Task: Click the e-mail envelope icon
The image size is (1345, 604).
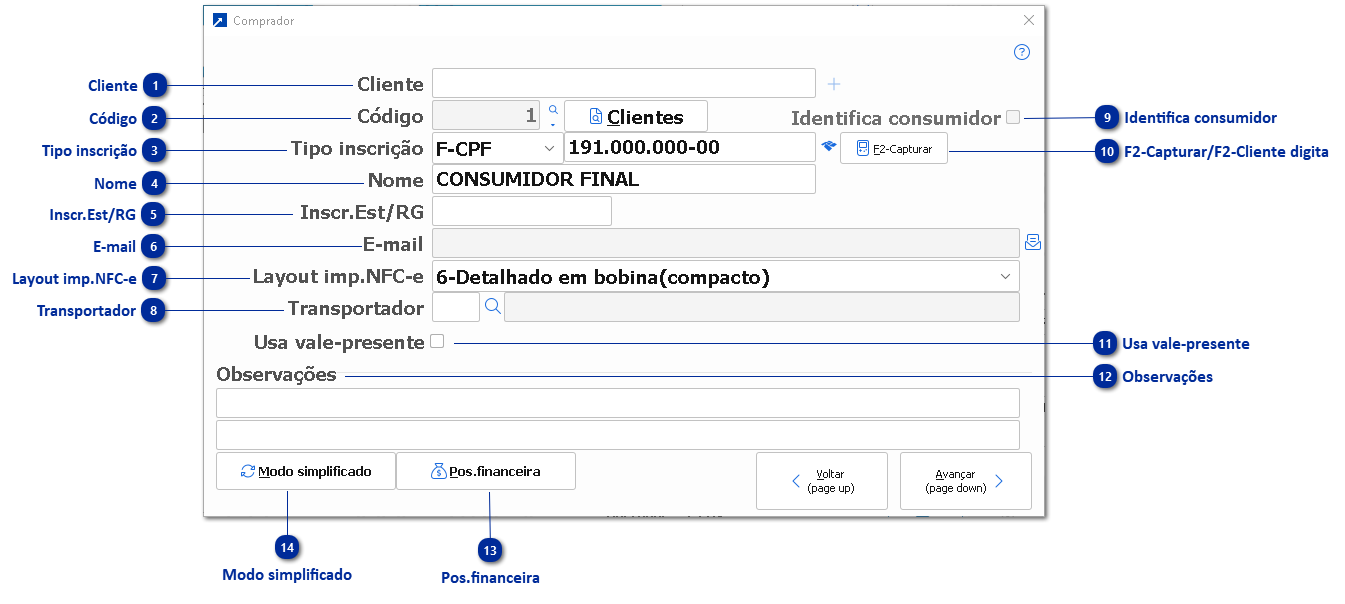Action: [x=1033, y=242]
